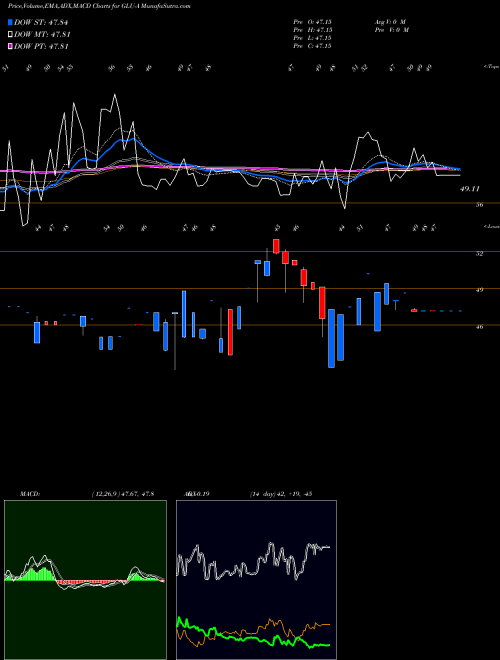The height and width of the screenshot is (660, 500).
Task: Click the magenta DOW PT legend swatch
Action: [11, 46]
